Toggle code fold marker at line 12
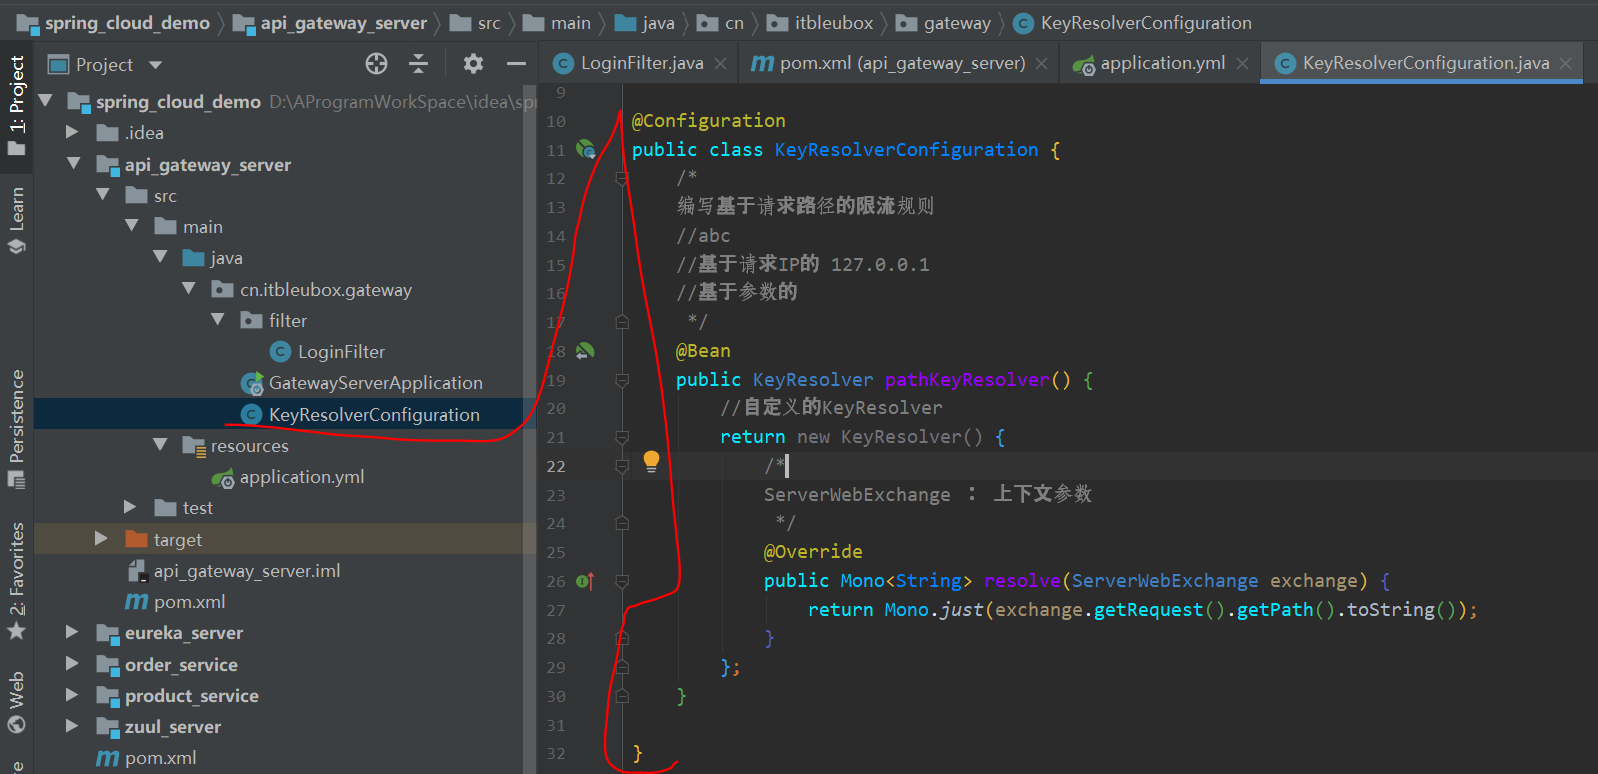The image size is (1598, 774). 622,178
